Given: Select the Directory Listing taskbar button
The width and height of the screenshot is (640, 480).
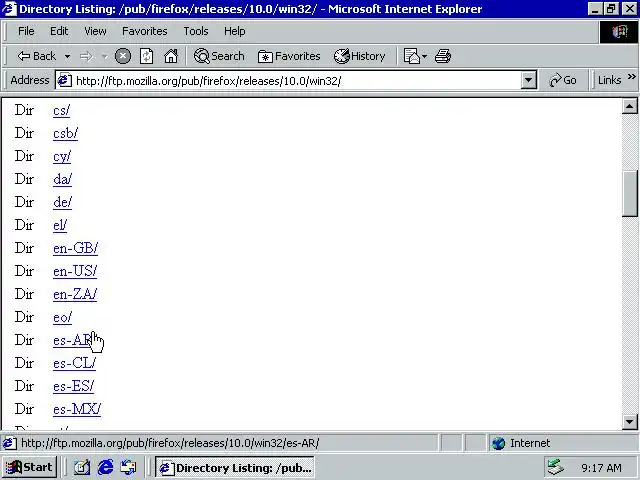Looking at the screenshot, I should pyautogui.click(x=235, y=467).
